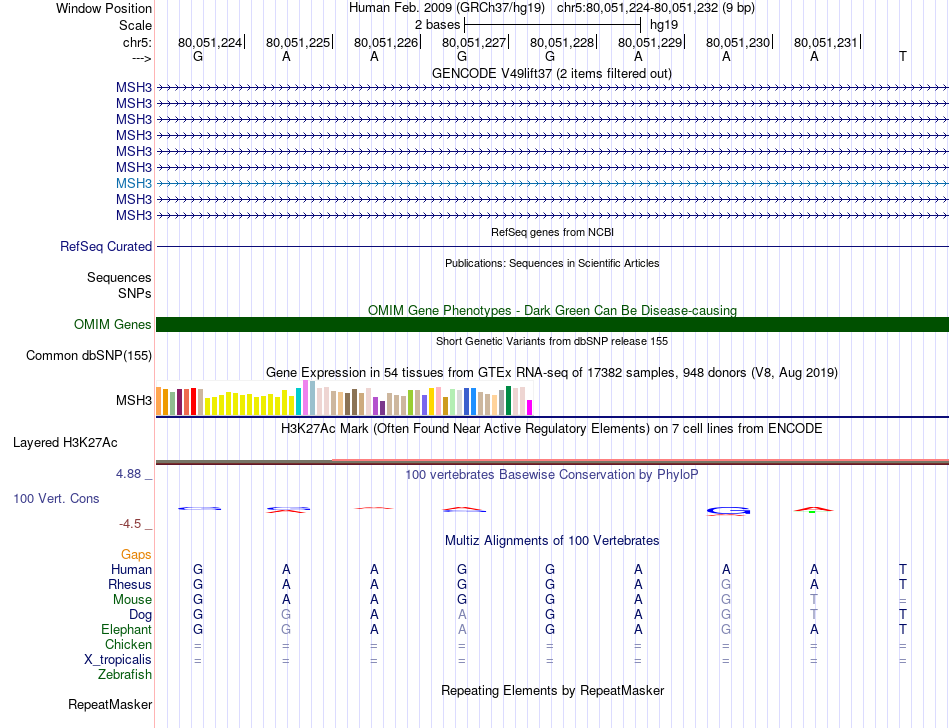Click the OMIM Genes track label

(x=112, y=324)
